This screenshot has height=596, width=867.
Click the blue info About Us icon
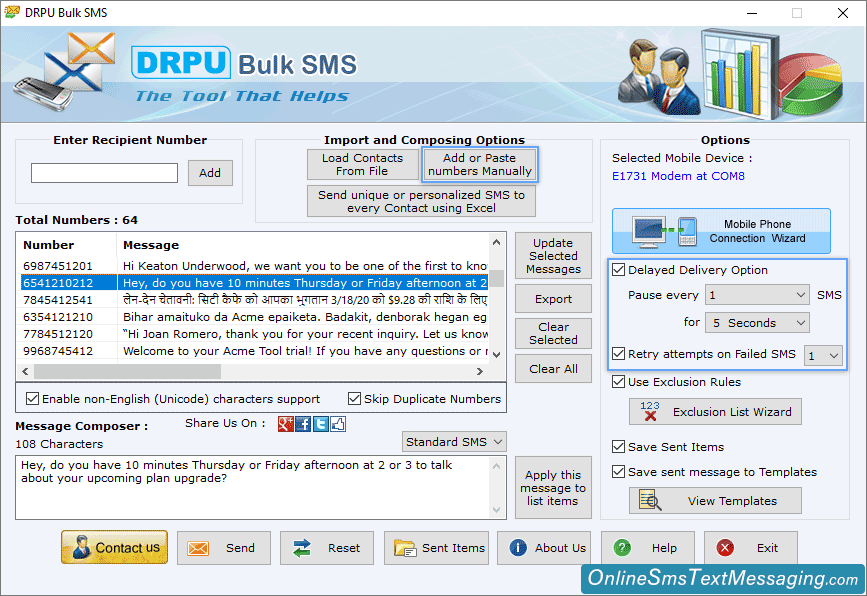tap(518, 548)
